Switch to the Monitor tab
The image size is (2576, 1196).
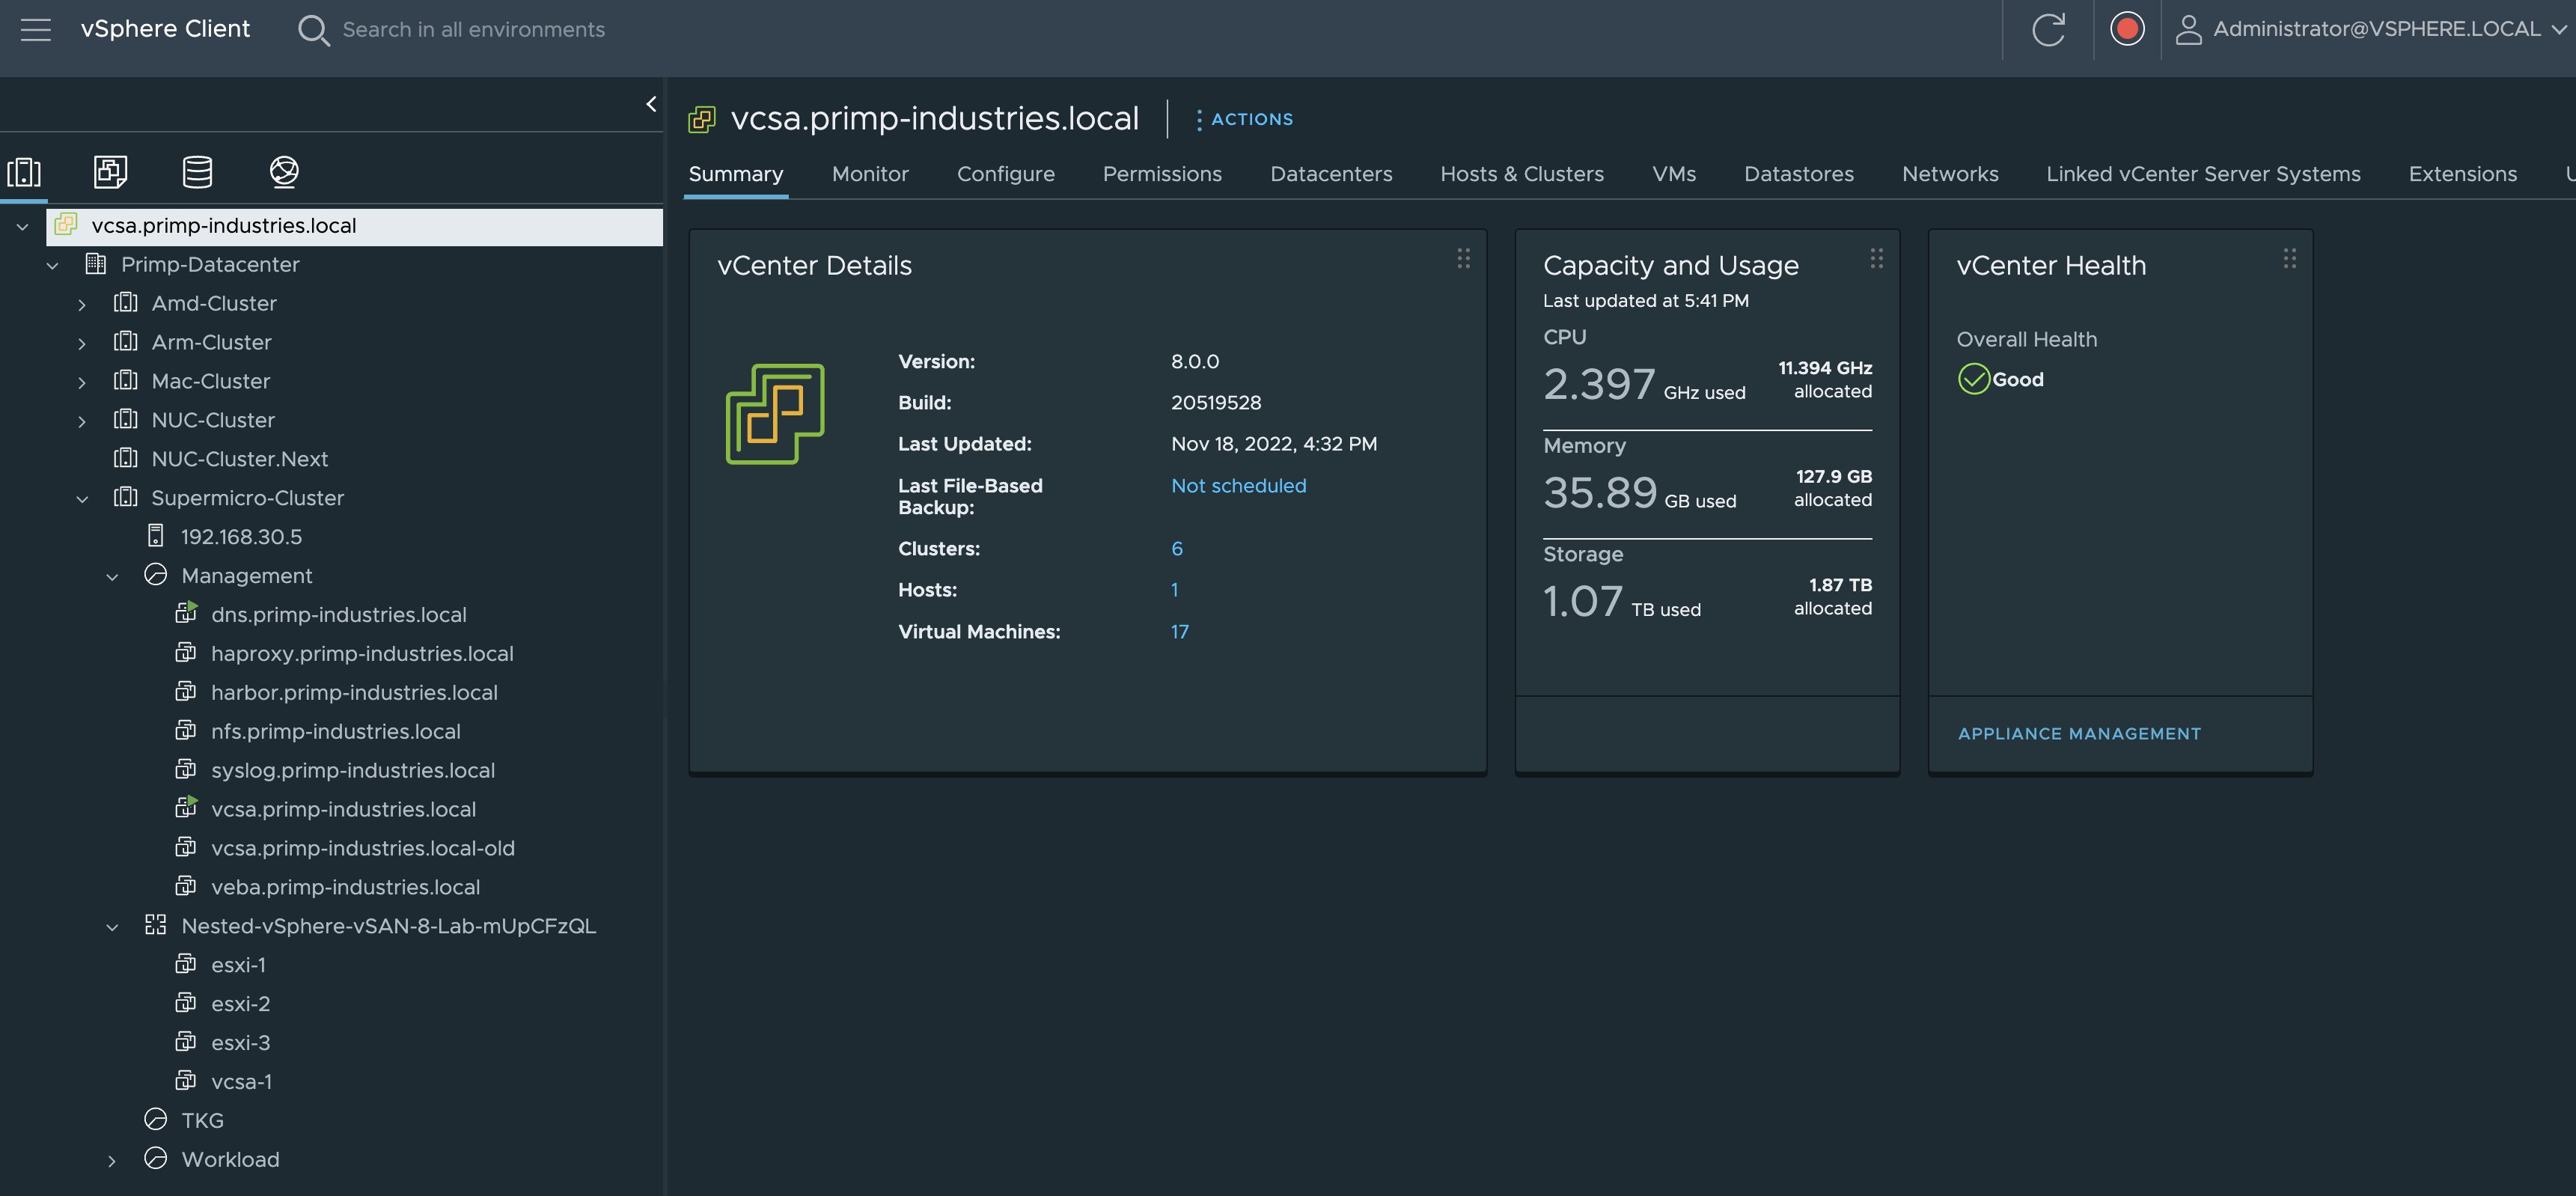click(869, 173)
